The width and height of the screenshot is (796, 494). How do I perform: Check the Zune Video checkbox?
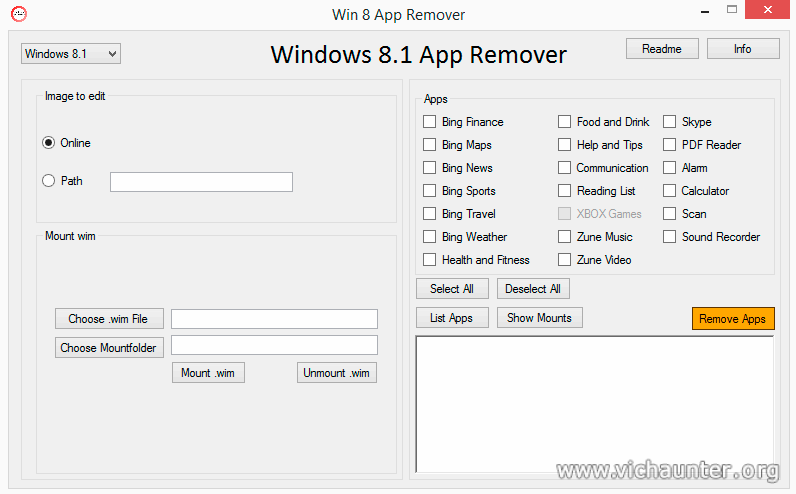[565, 260]
